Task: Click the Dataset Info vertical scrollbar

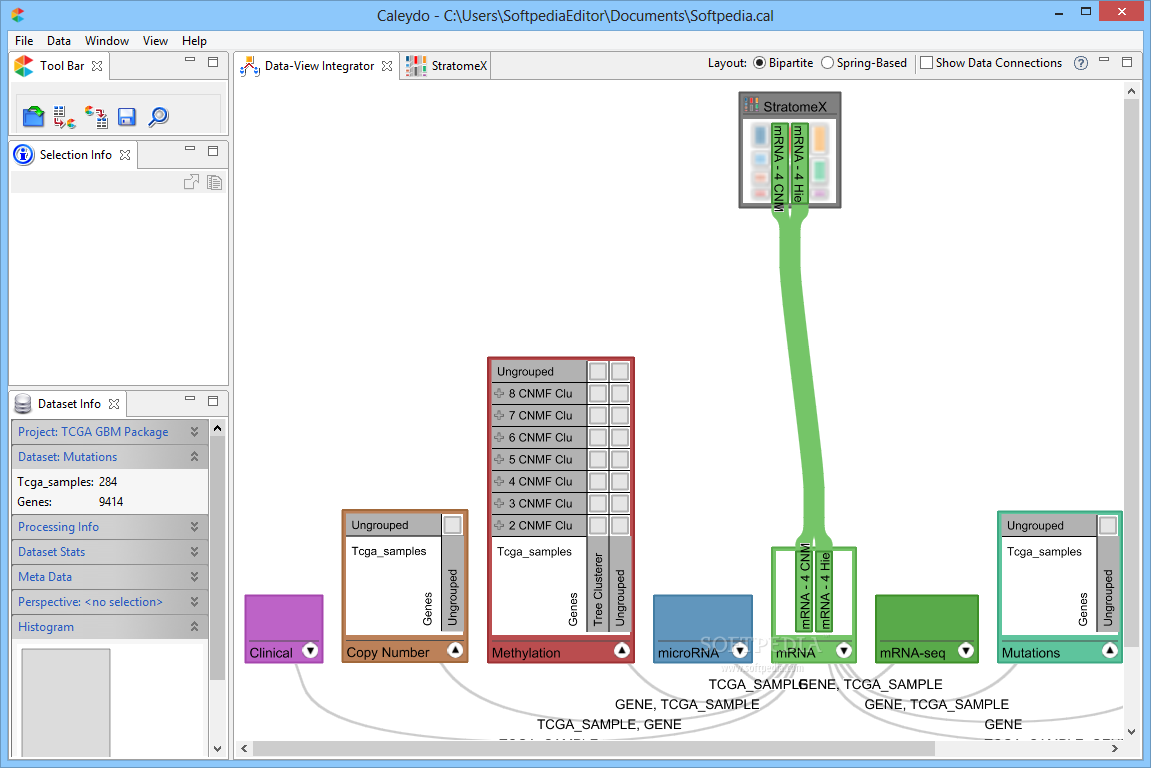Action: pos(217,558)
